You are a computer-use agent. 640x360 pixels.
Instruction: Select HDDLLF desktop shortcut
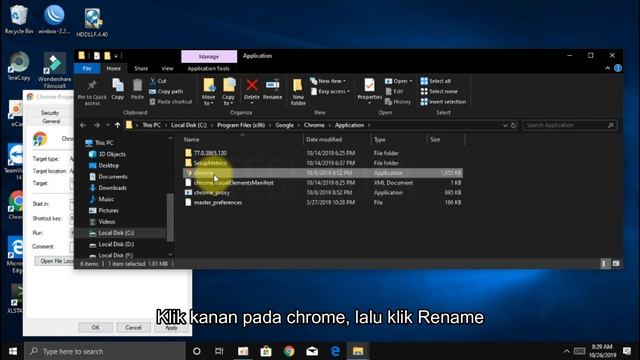pyautogui.click(x=92, y=23)
